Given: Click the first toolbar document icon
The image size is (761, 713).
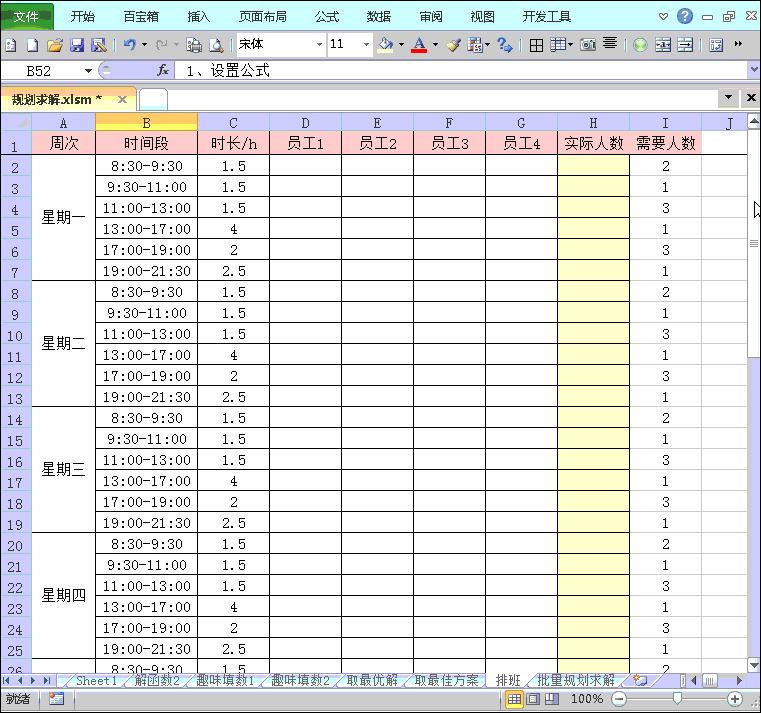Looking at the screenshot, I should pyautogui.click(x=11, y=45).
